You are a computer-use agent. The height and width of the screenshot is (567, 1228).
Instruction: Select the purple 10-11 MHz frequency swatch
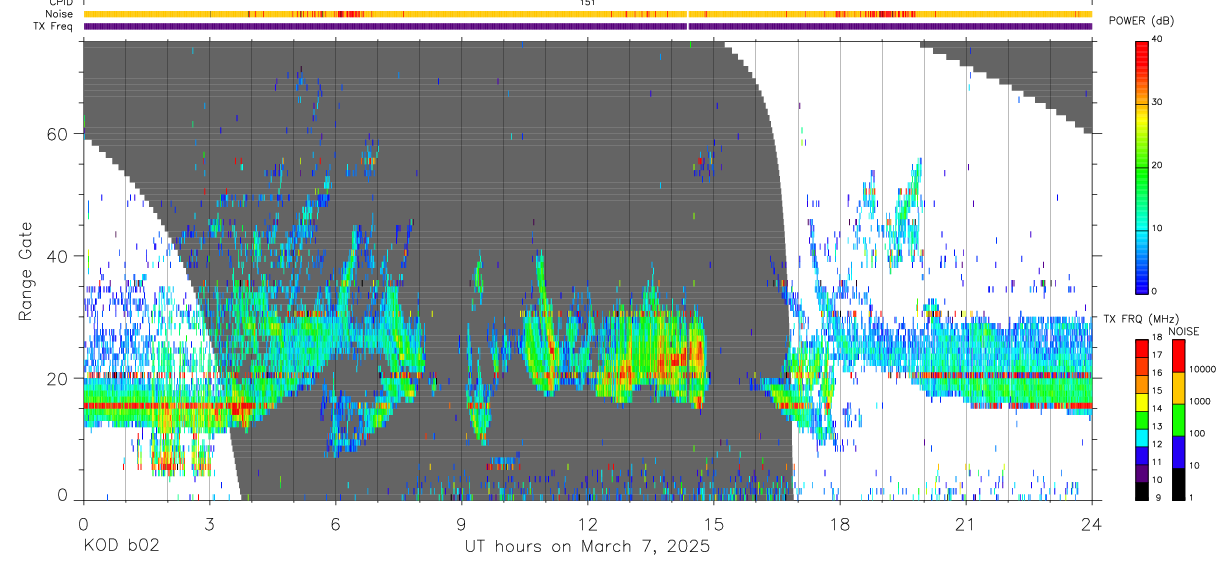(1143, 473)
